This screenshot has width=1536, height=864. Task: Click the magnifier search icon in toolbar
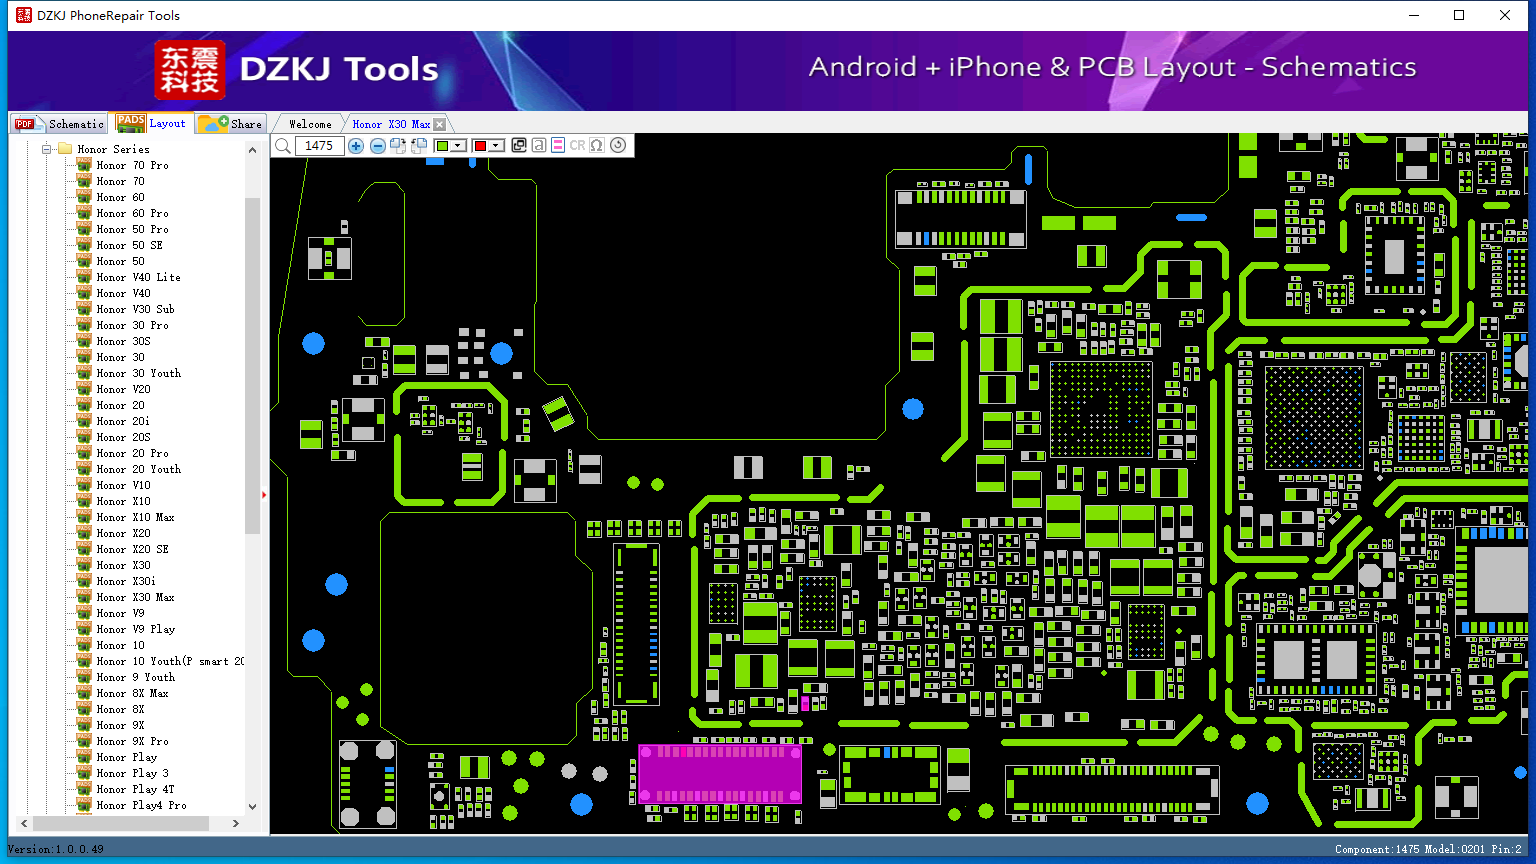click(283, 146)
